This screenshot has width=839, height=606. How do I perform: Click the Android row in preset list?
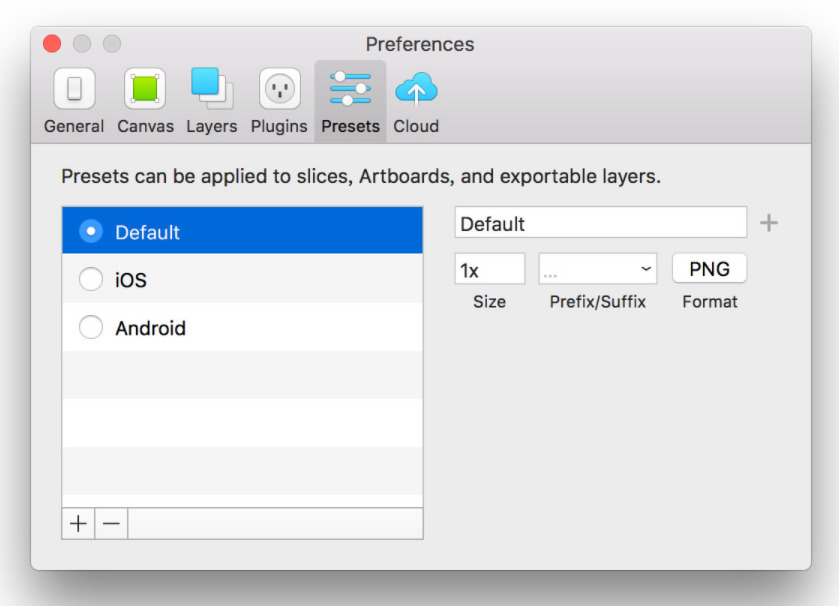tap(242, 327)
